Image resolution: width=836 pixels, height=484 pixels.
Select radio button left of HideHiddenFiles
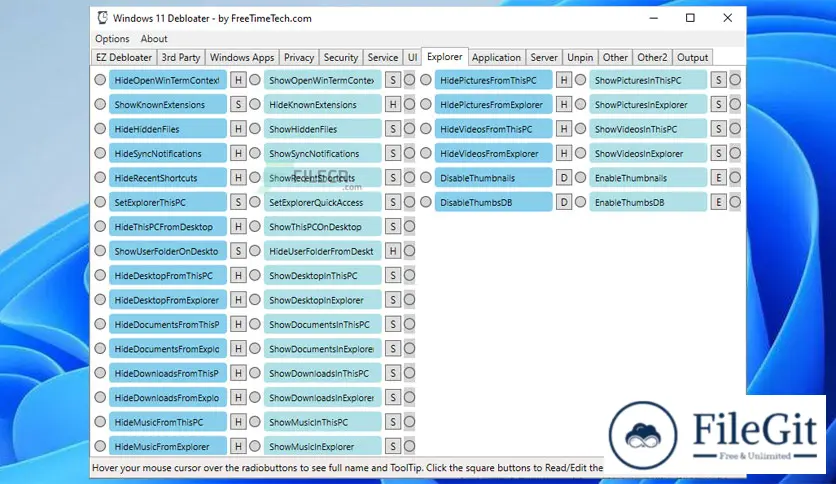pos(100,128)
